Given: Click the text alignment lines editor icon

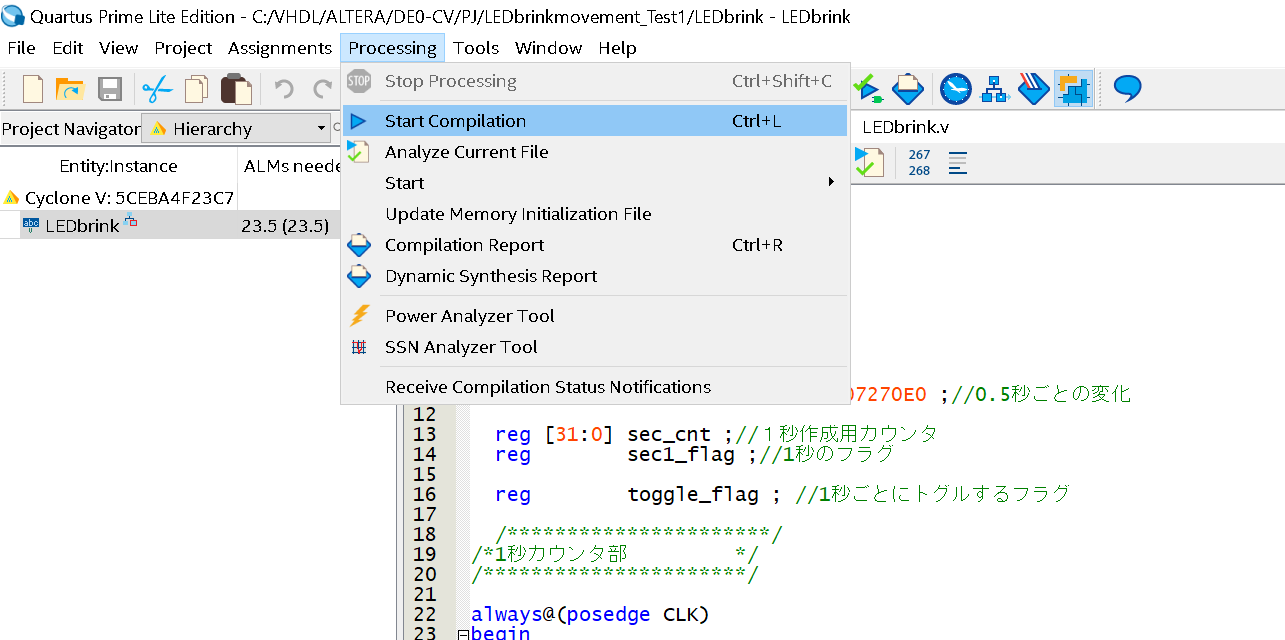Looking at the screenshot, I should (x=958, y=162).
